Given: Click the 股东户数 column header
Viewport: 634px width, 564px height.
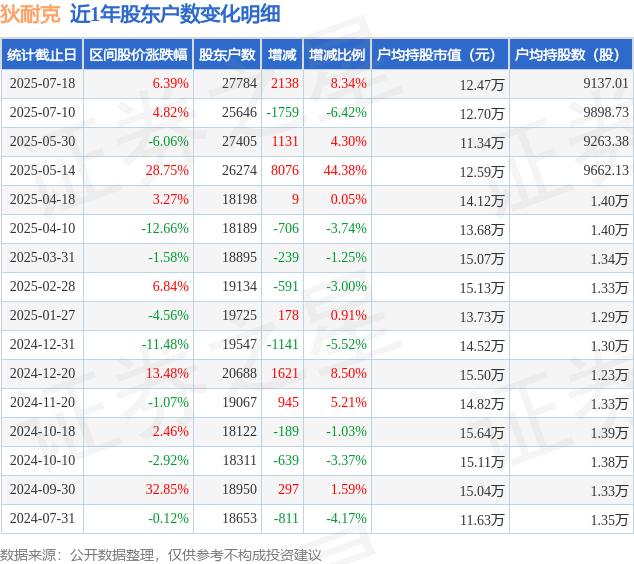Looking at the screenshot, I should pos(227,55).
